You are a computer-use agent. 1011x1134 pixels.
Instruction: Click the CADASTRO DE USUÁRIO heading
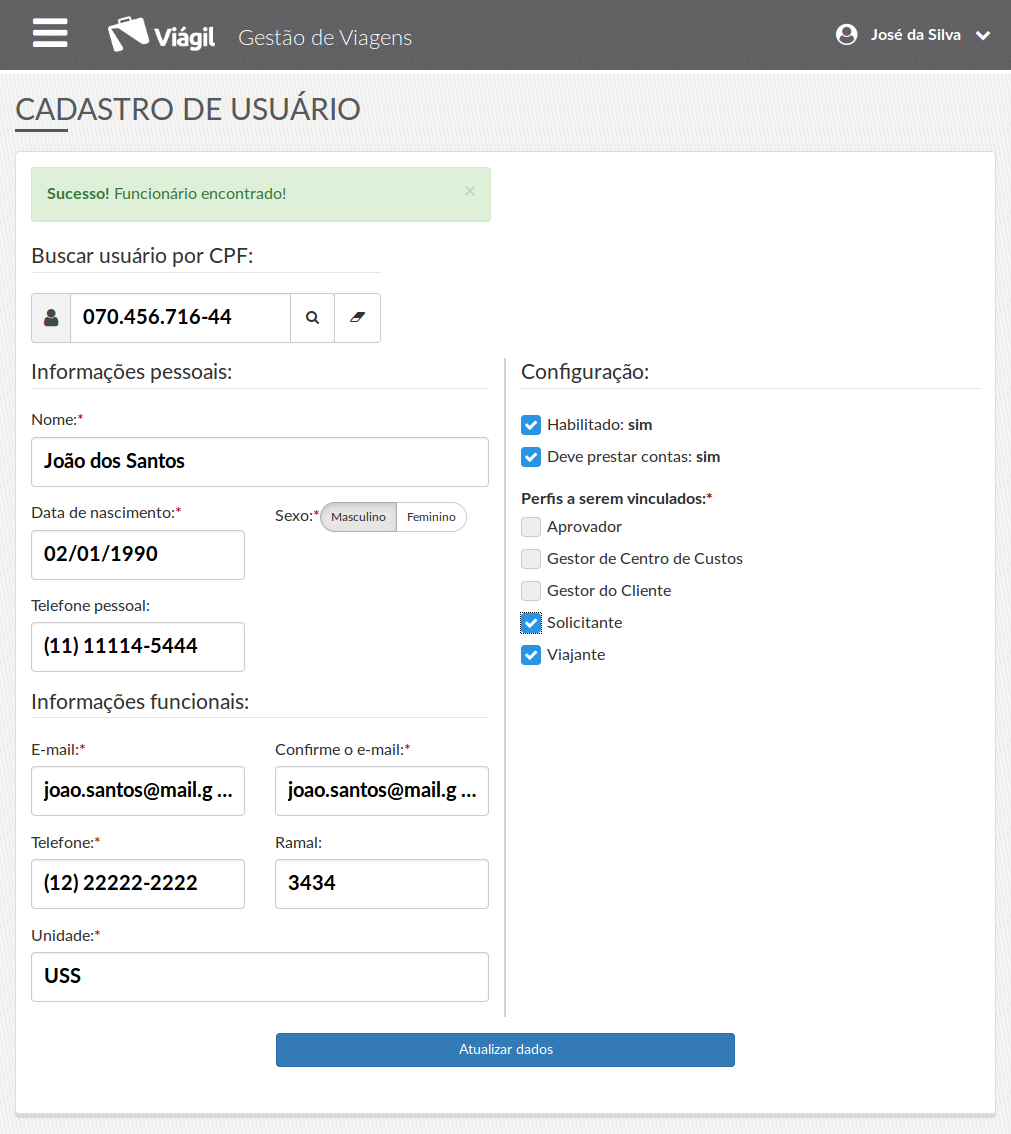coord(188,109)
